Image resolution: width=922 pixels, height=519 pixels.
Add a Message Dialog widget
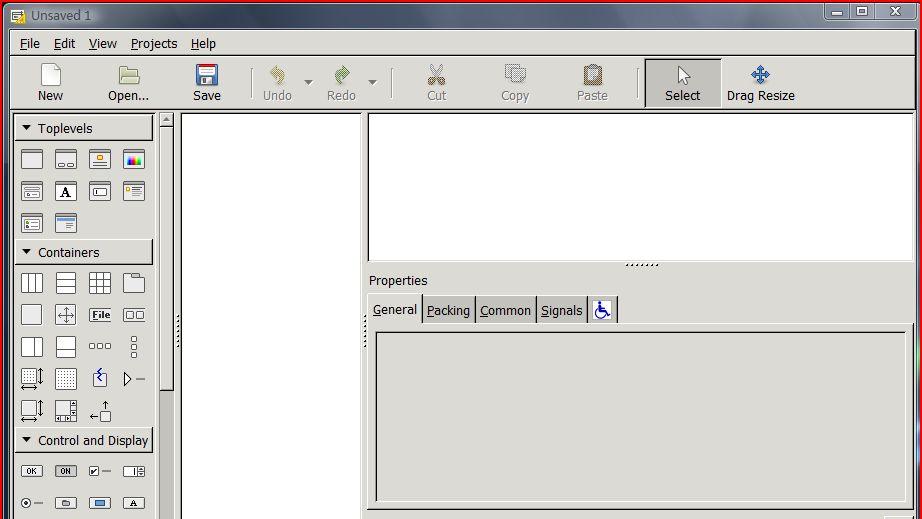click(x=134, y=191)
